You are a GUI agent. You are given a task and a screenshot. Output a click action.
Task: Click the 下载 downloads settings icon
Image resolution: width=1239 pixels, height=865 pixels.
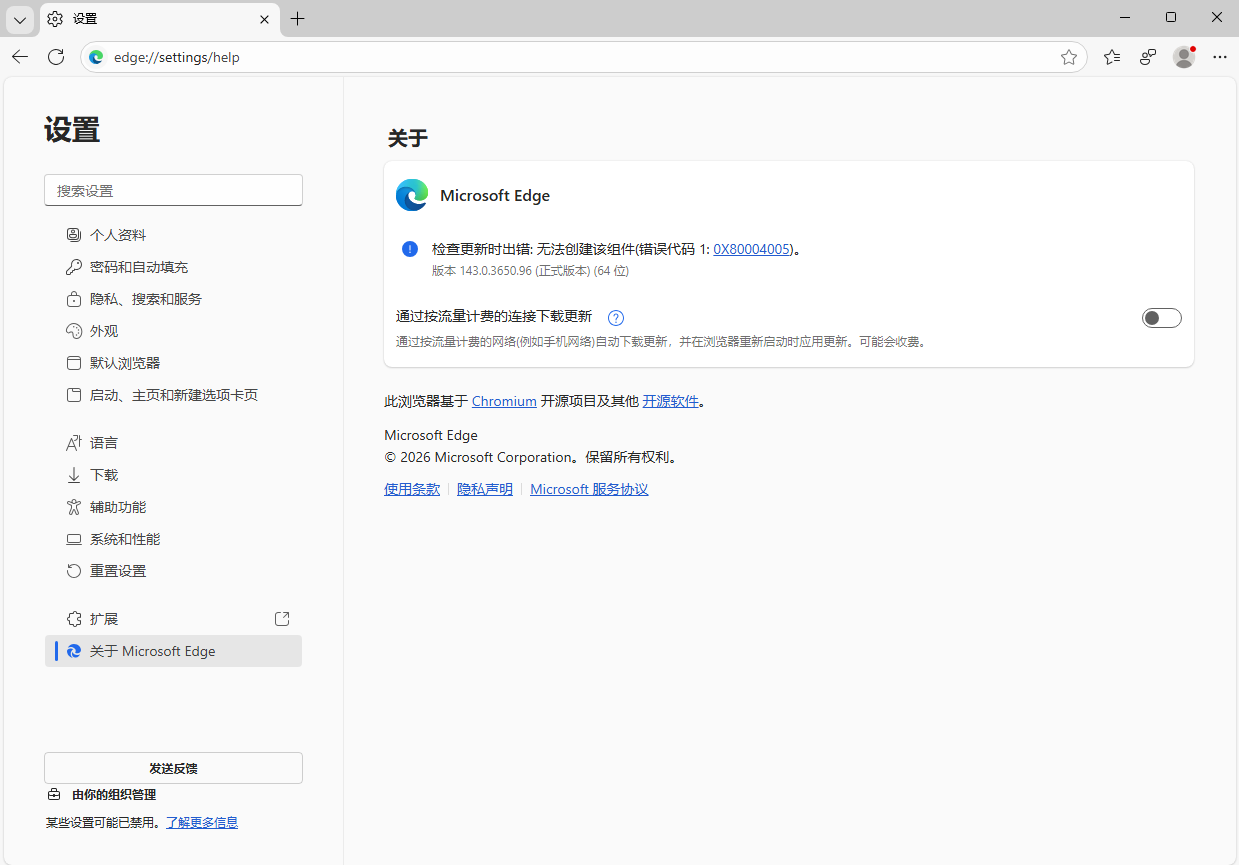pyautogui.click(x=73, y=474)
